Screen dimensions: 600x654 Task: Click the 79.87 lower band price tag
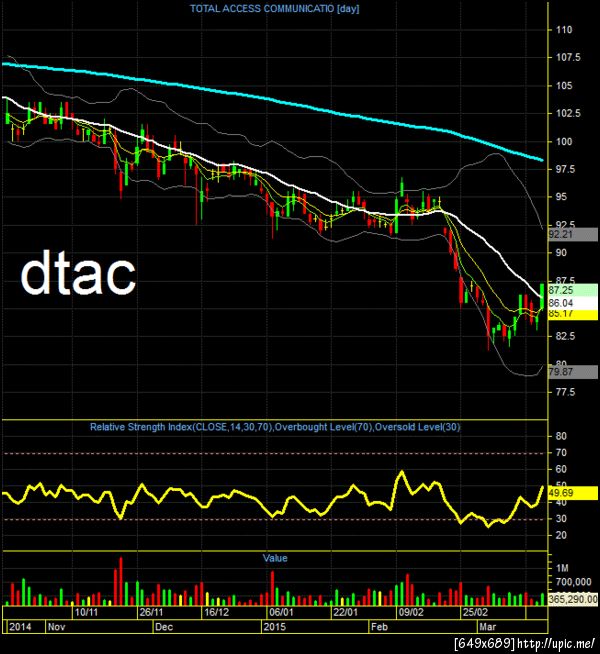point(573,372)
